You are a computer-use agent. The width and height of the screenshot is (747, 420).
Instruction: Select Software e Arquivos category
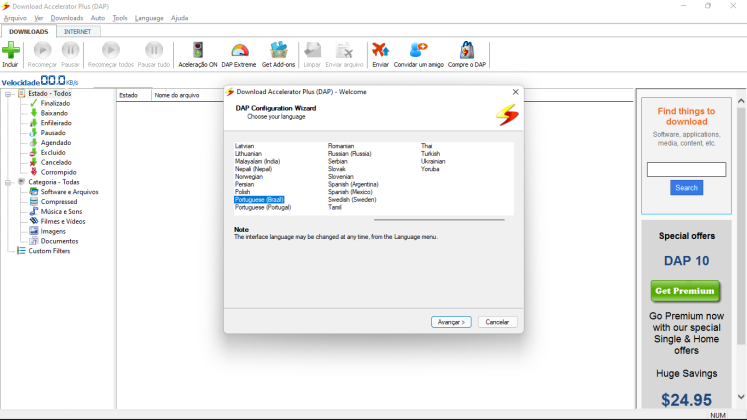pyautogui.click(x=69, y=192)
